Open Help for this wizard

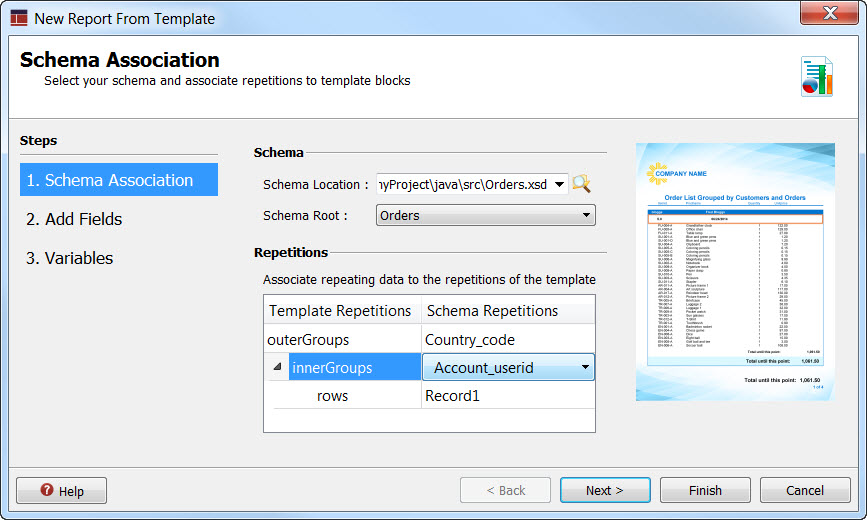click(x=62, y=491)
